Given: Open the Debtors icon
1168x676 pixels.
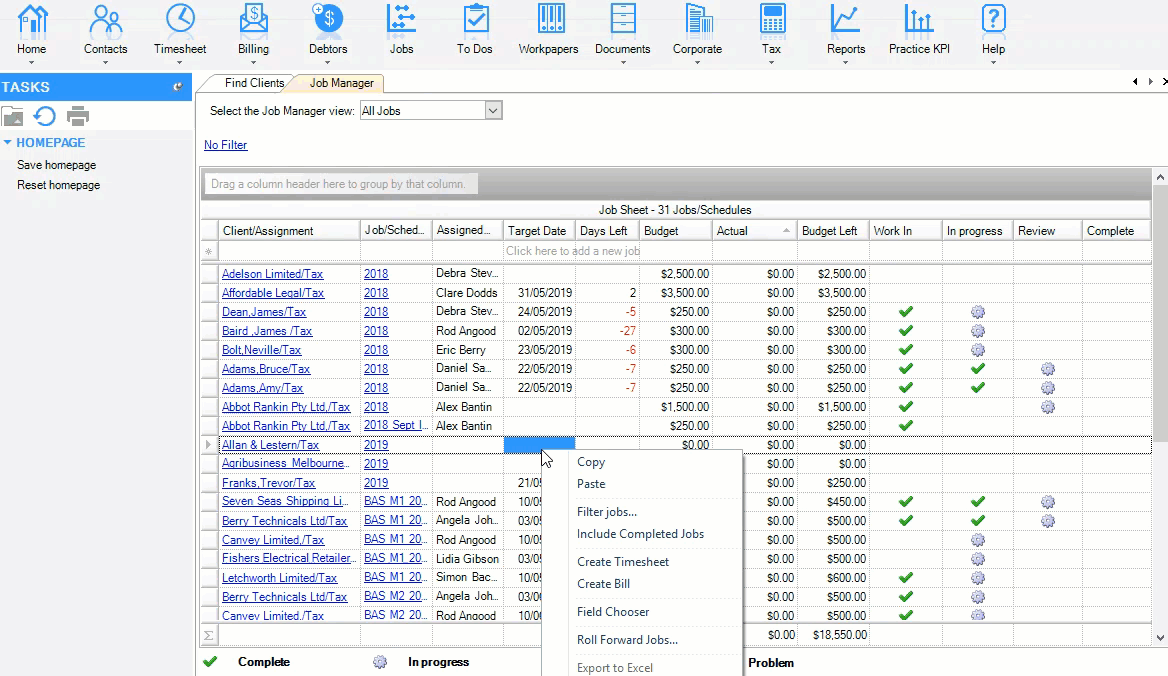Looking at the screenshot, I should [x=327, y=20].
